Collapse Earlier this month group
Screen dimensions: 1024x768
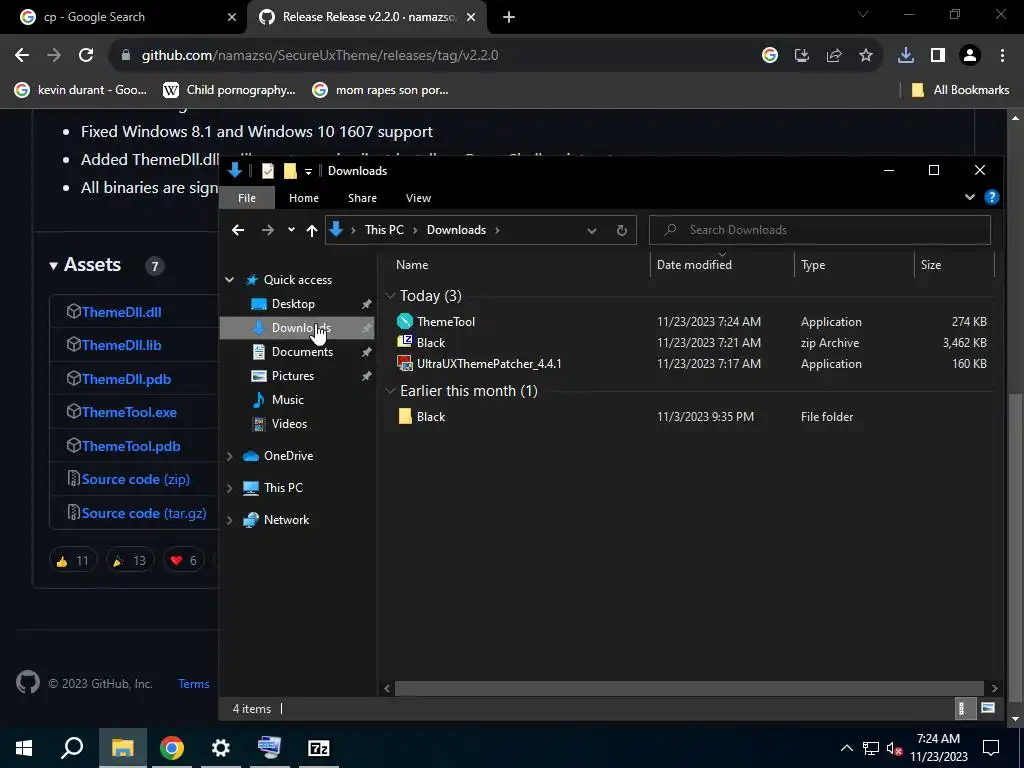coord(390,391)
